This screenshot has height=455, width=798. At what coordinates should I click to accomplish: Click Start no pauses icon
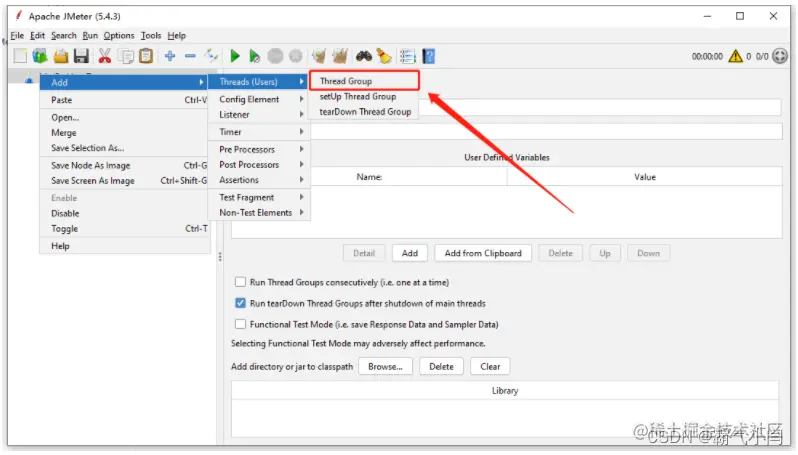coord(254,56)
